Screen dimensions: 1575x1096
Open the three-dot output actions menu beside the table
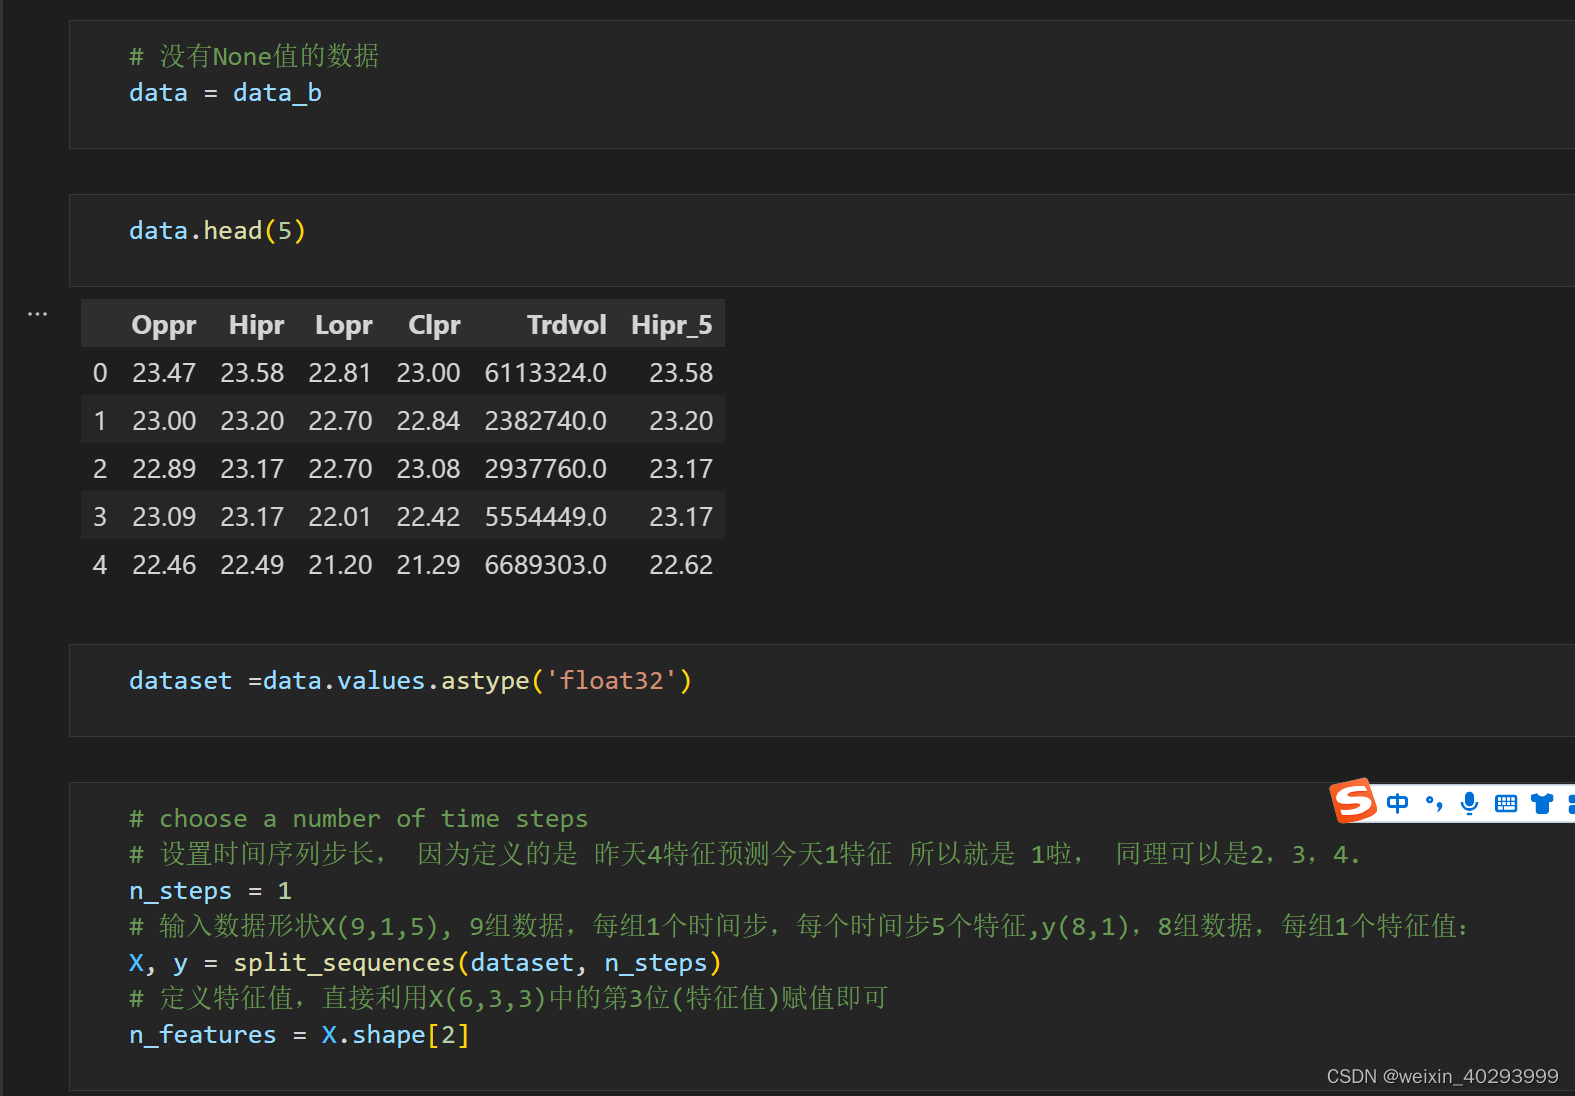click(37, 314)
